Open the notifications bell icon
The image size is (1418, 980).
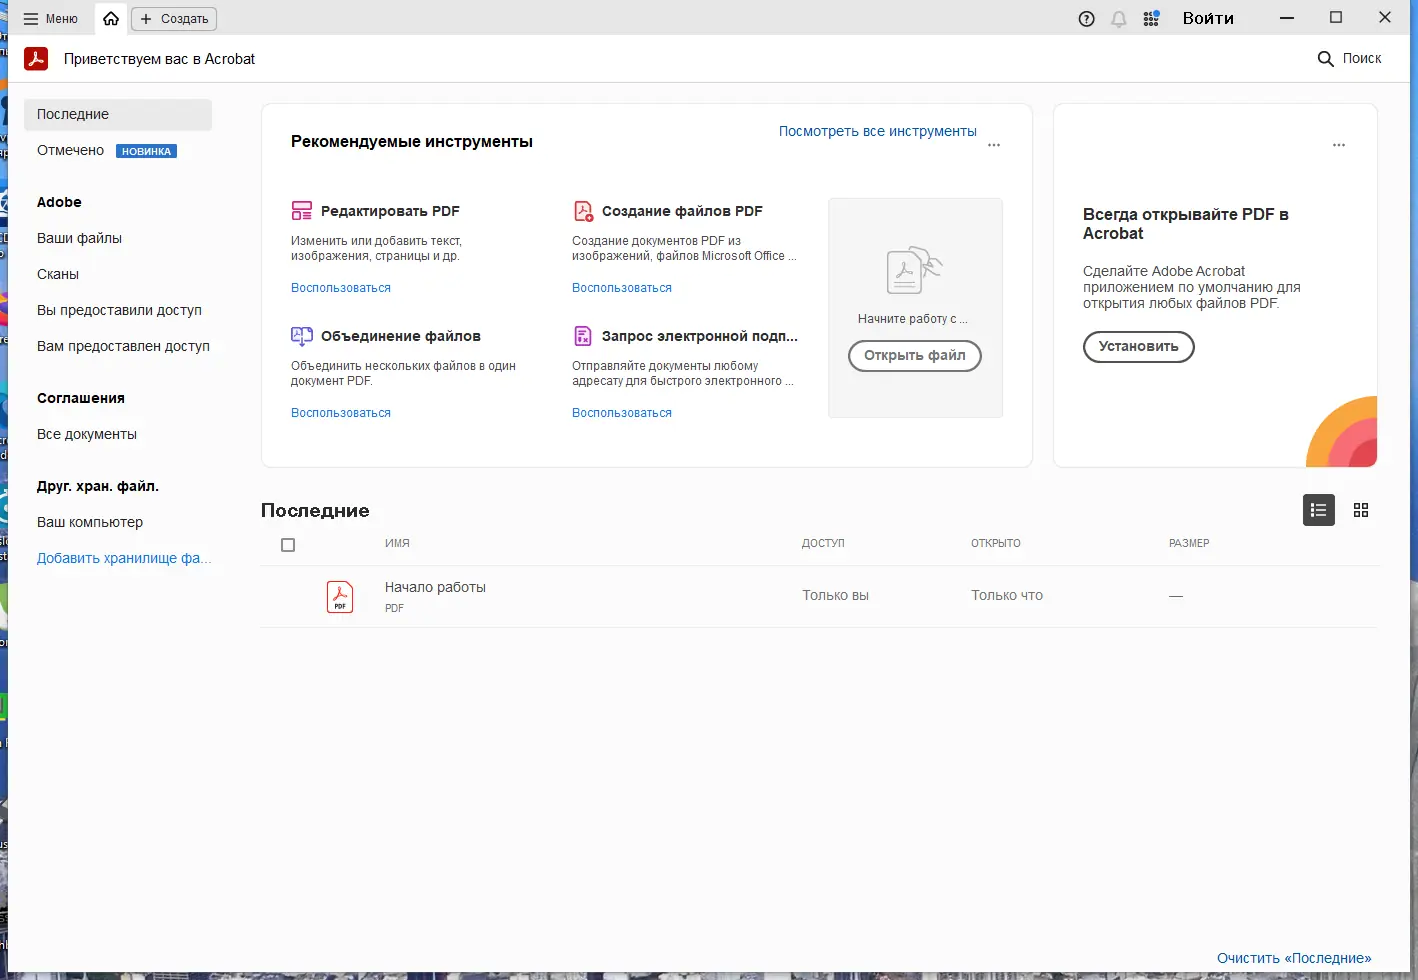point(1119,19)
